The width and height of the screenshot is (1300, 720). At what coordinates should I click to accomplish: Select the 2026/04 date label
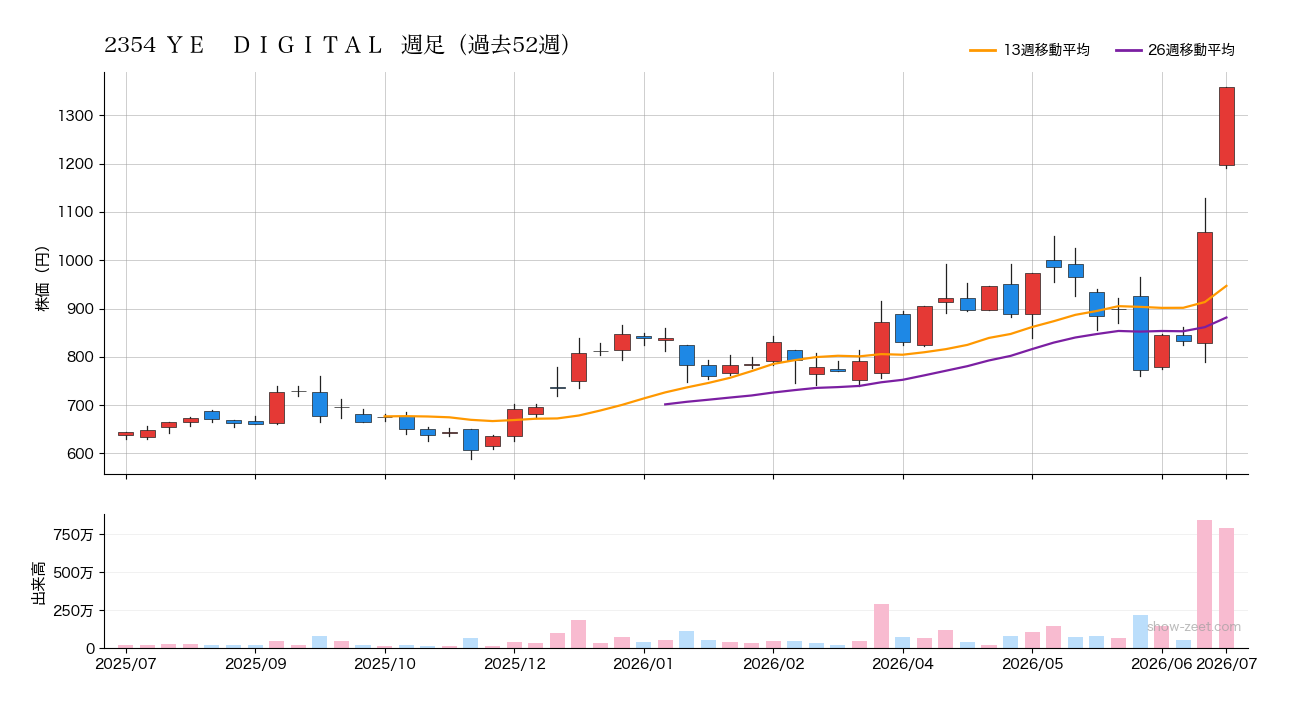(x=903, y=663)
